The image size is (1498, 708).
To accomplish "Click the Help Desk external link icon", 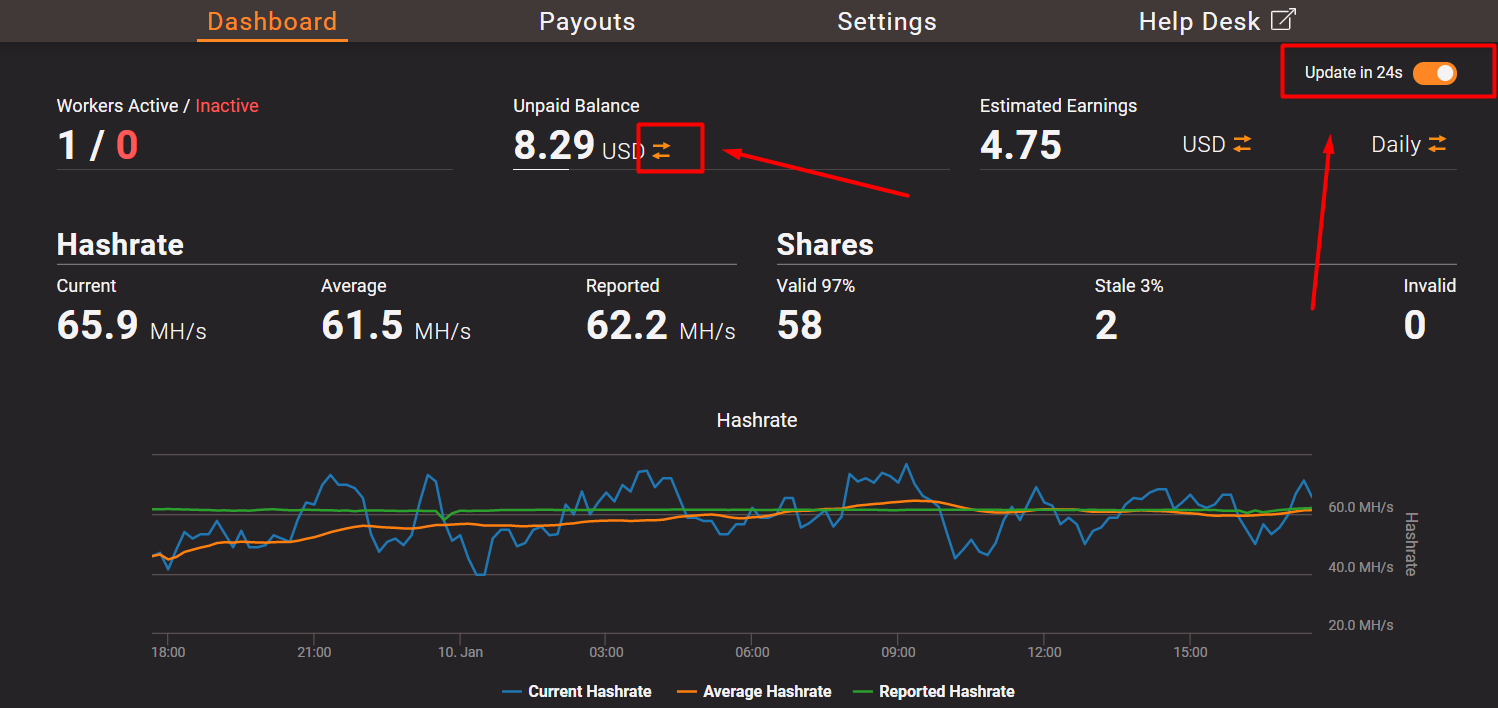I will pos(1283,20).
